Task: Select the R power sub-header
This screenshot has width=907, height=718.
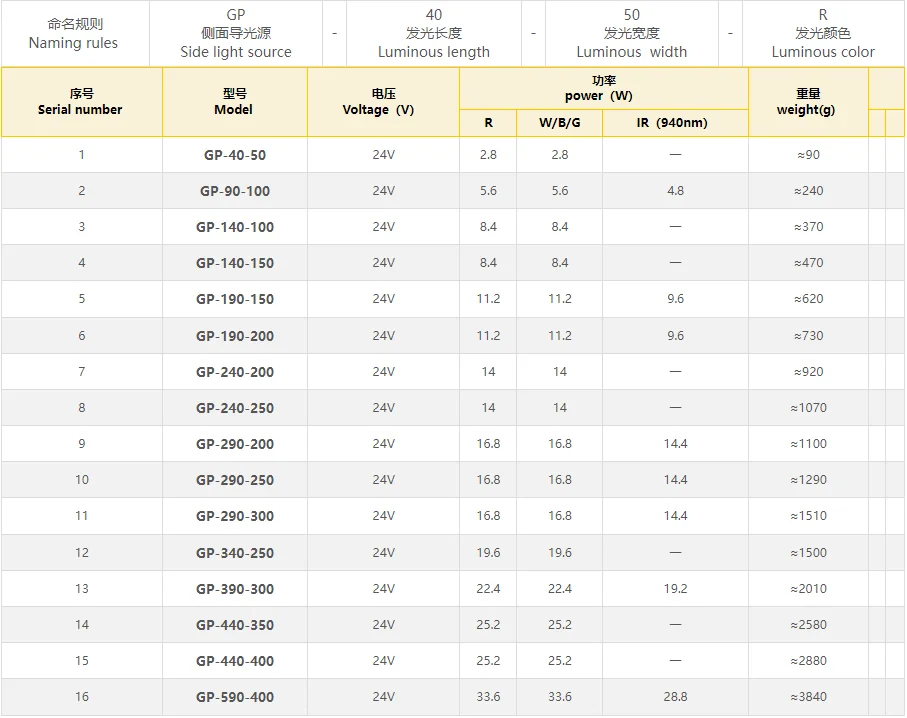Action: [x=488, y=123]
